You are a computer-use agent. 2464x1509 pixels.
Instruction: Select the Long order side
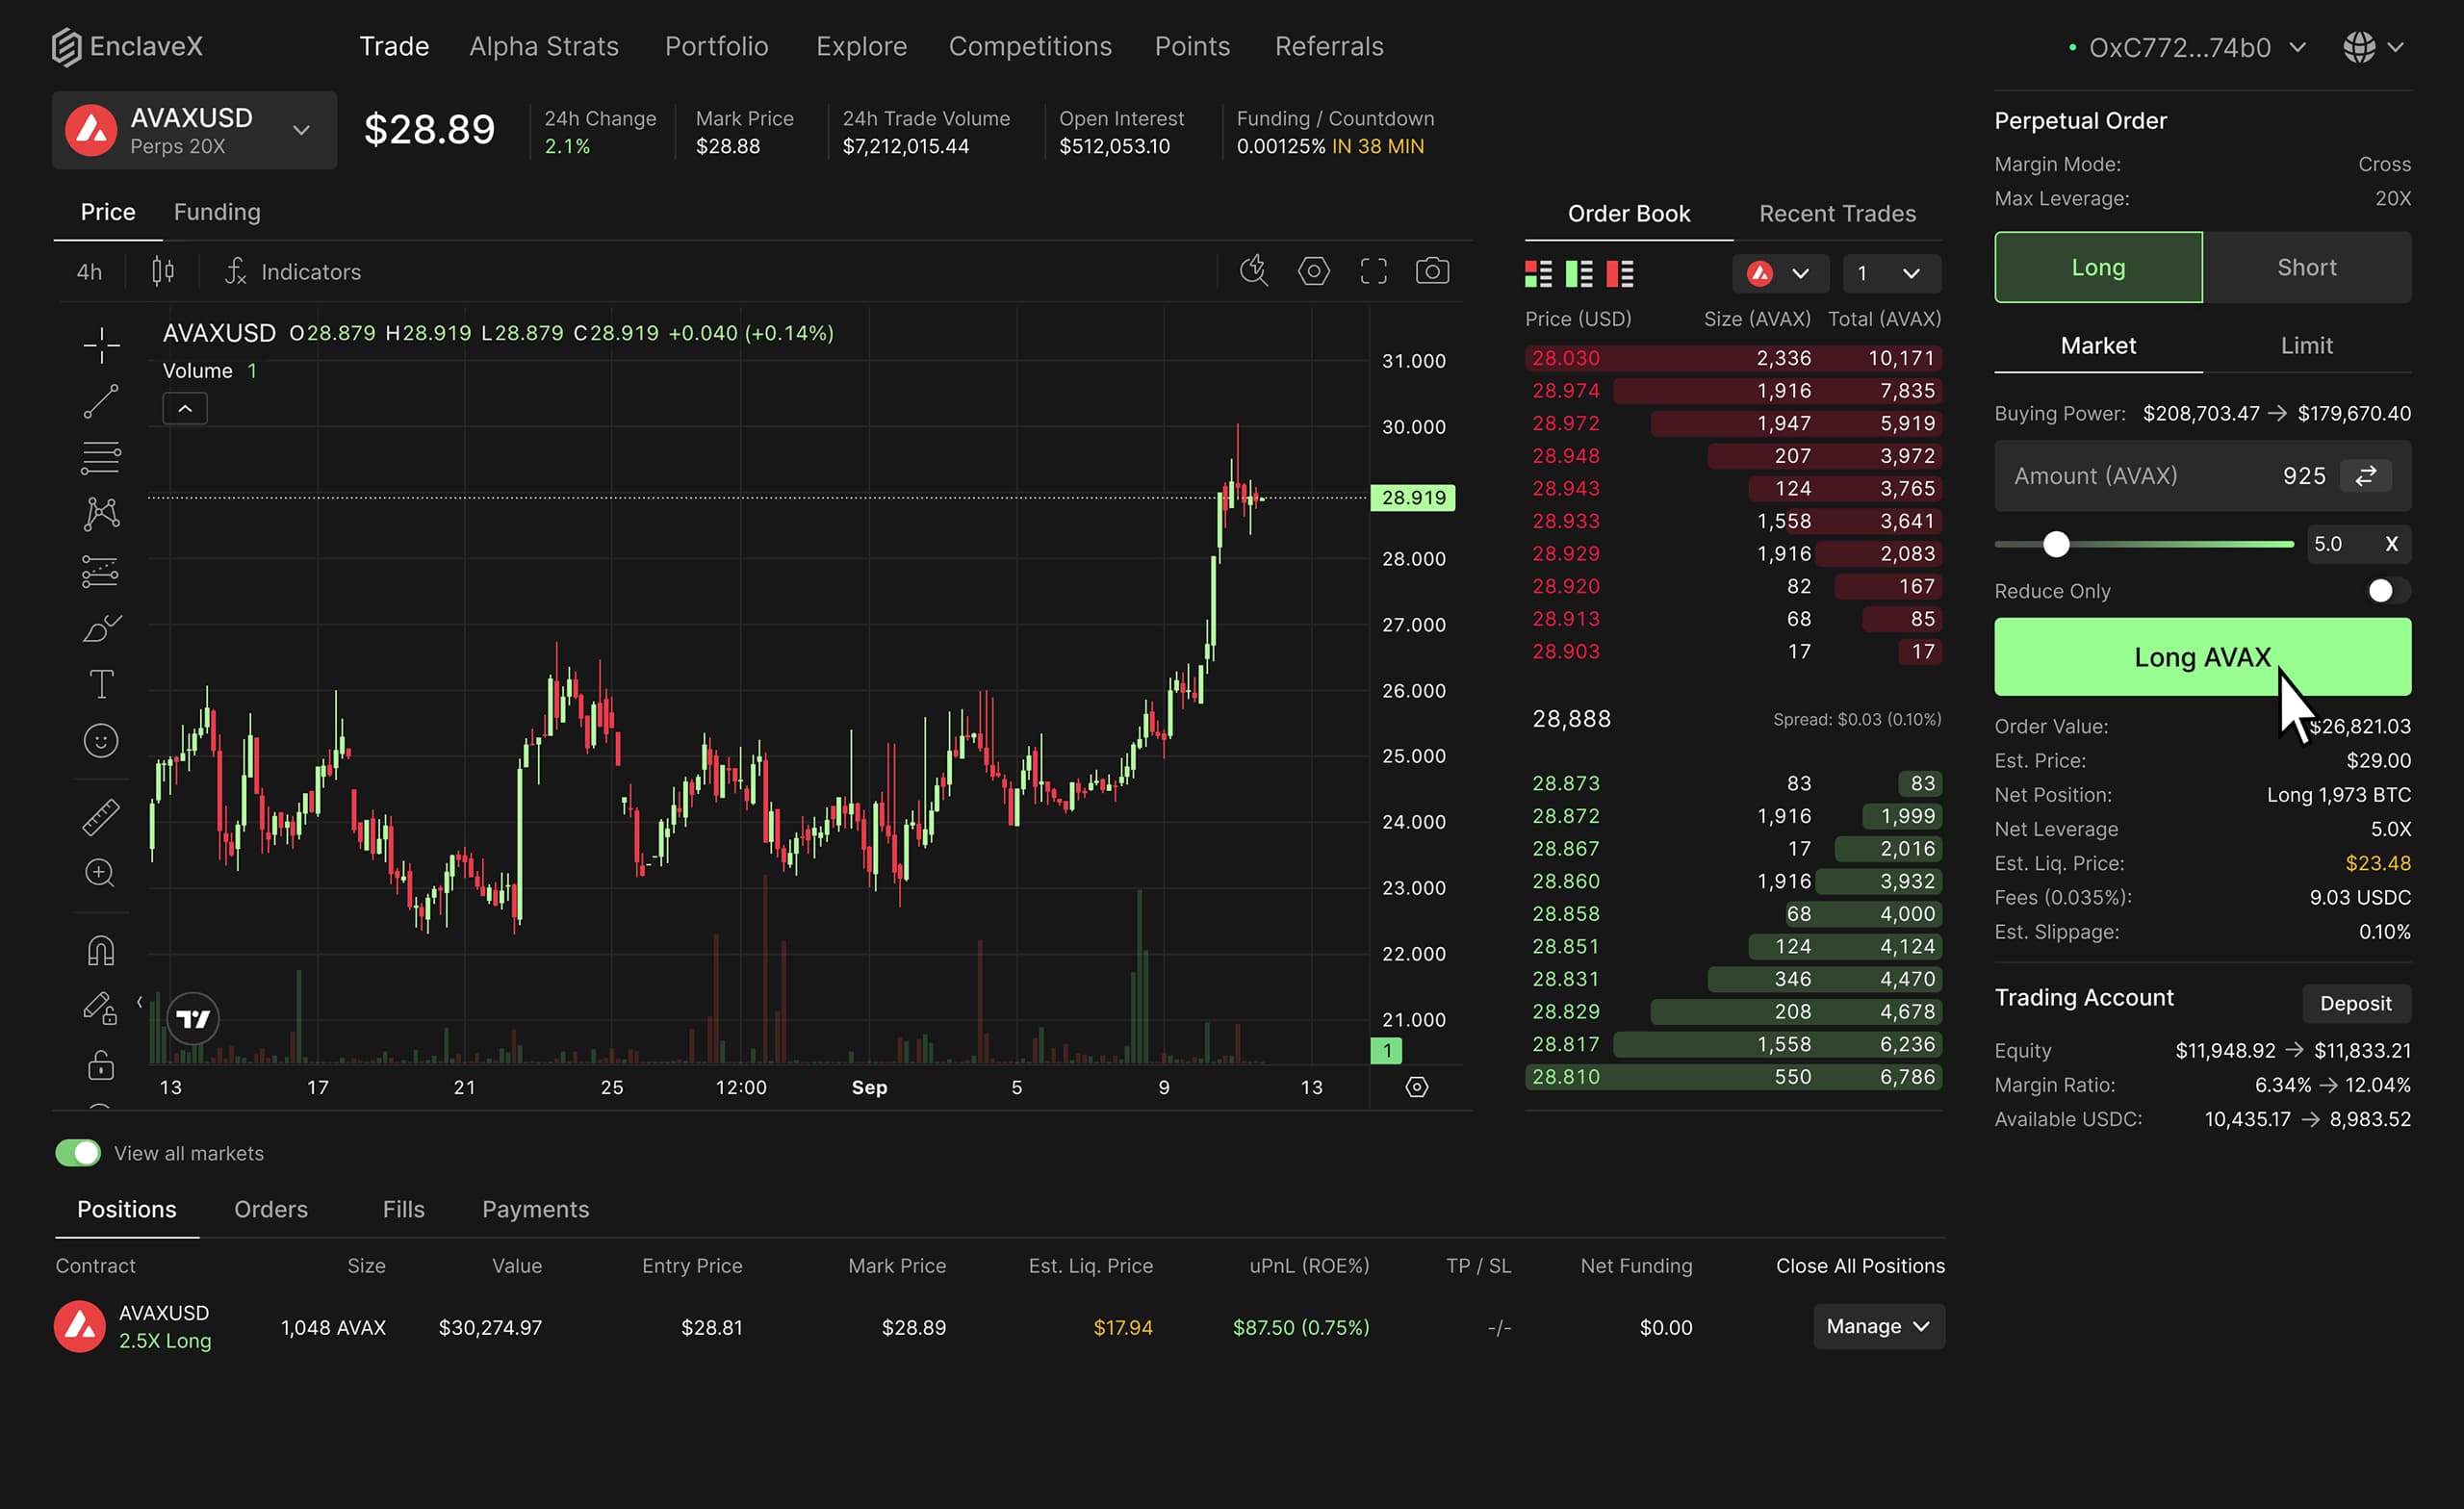pyautogui.click(x=2098, y=267)
